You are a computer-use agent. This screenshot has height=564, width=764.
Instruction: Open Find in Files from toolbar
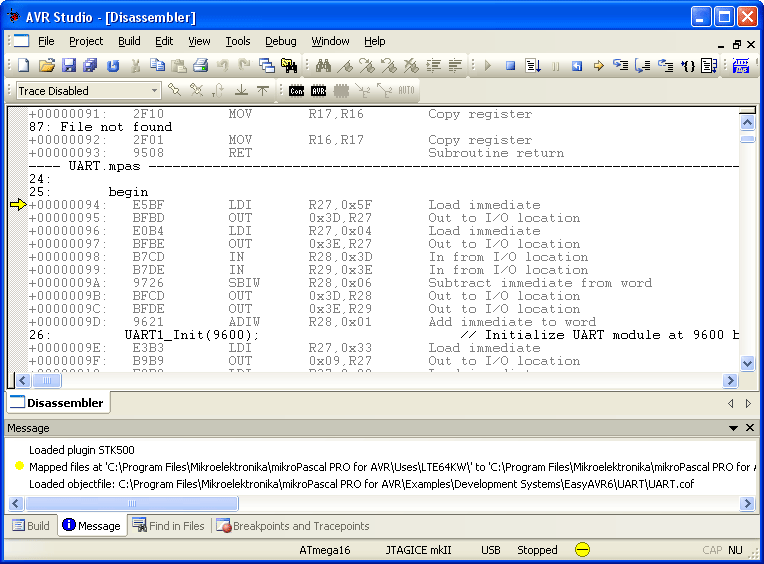(289, 65)
